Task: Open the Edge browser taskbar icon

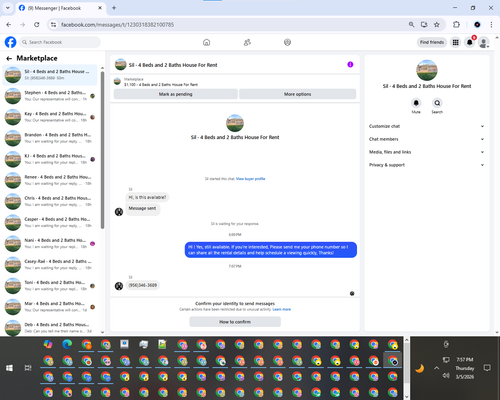Action: tap(67, 344)
